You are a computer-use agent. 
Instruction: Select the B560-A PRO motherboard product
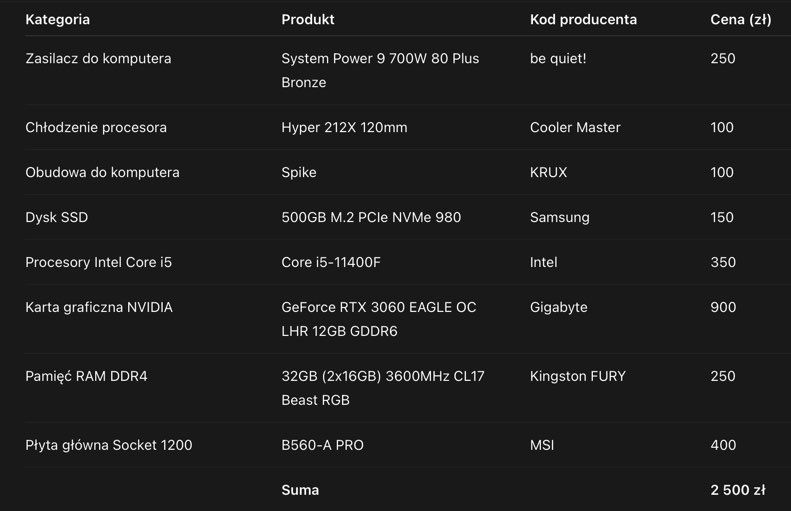pos(322,445)
